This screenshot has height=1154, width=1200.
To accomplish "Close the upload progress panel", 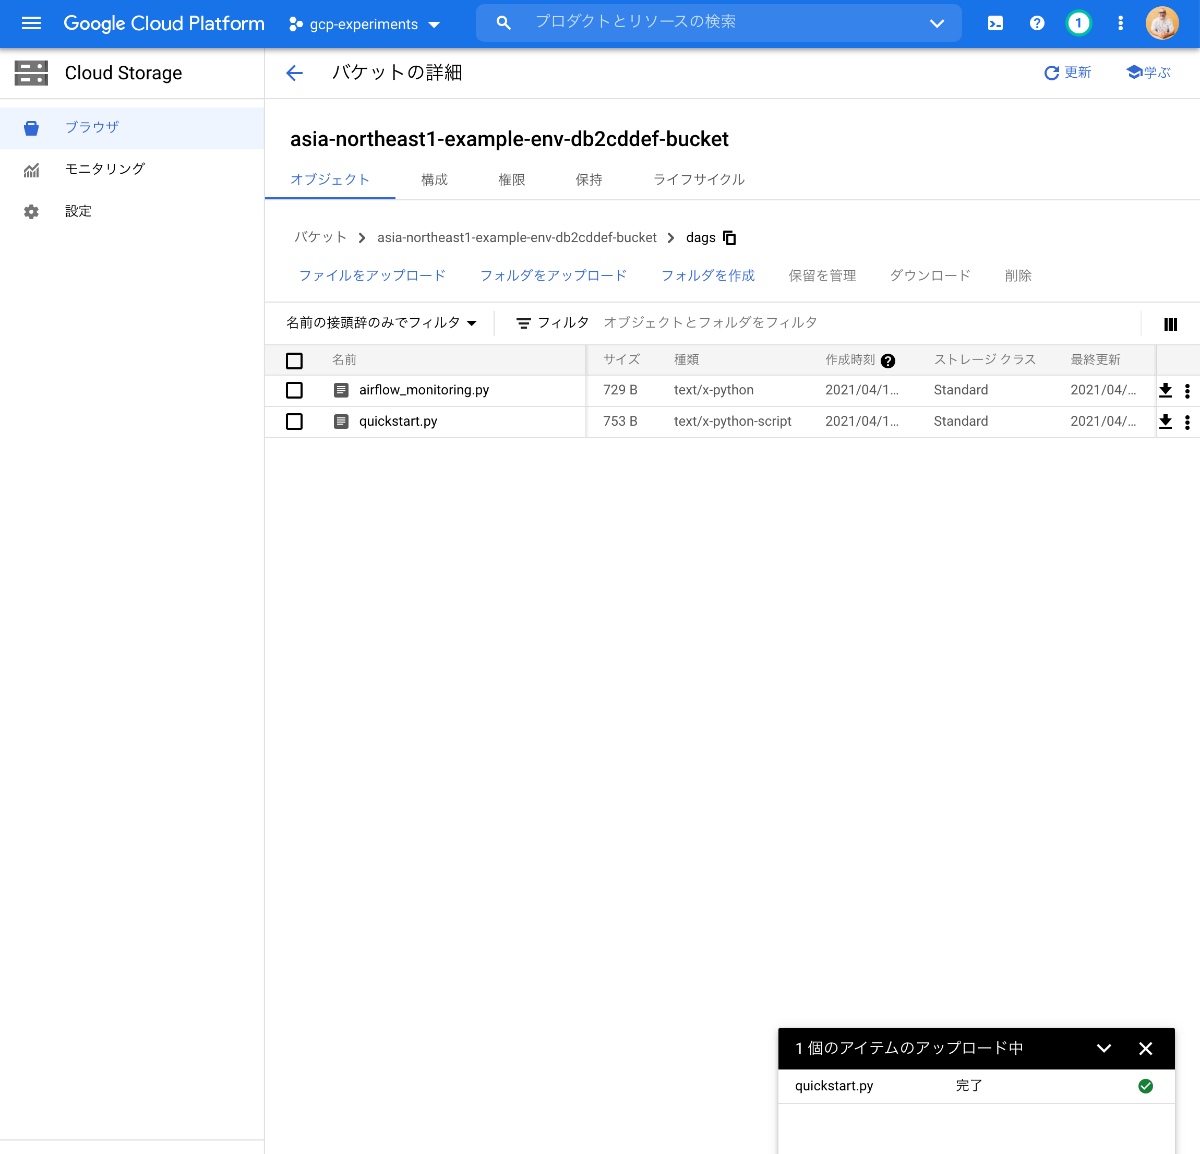I will (x=1146, y=1048).
